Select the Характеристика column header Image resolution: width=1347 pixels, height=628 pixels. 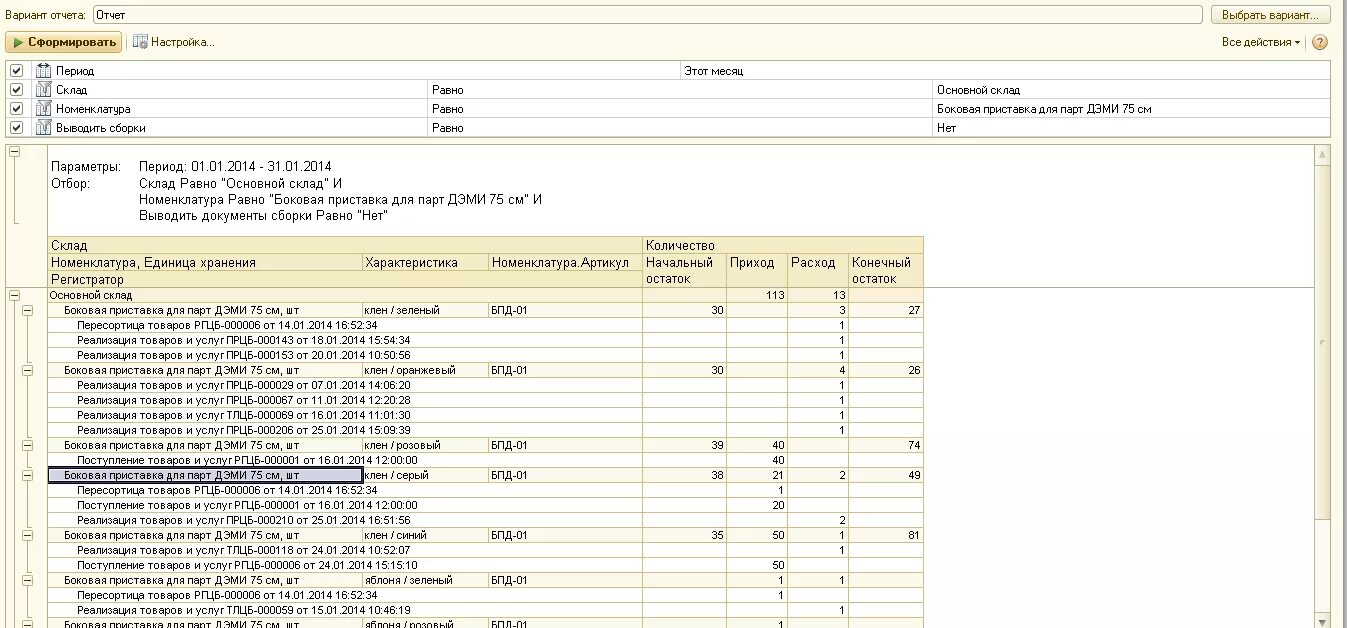tap(425, 262)
